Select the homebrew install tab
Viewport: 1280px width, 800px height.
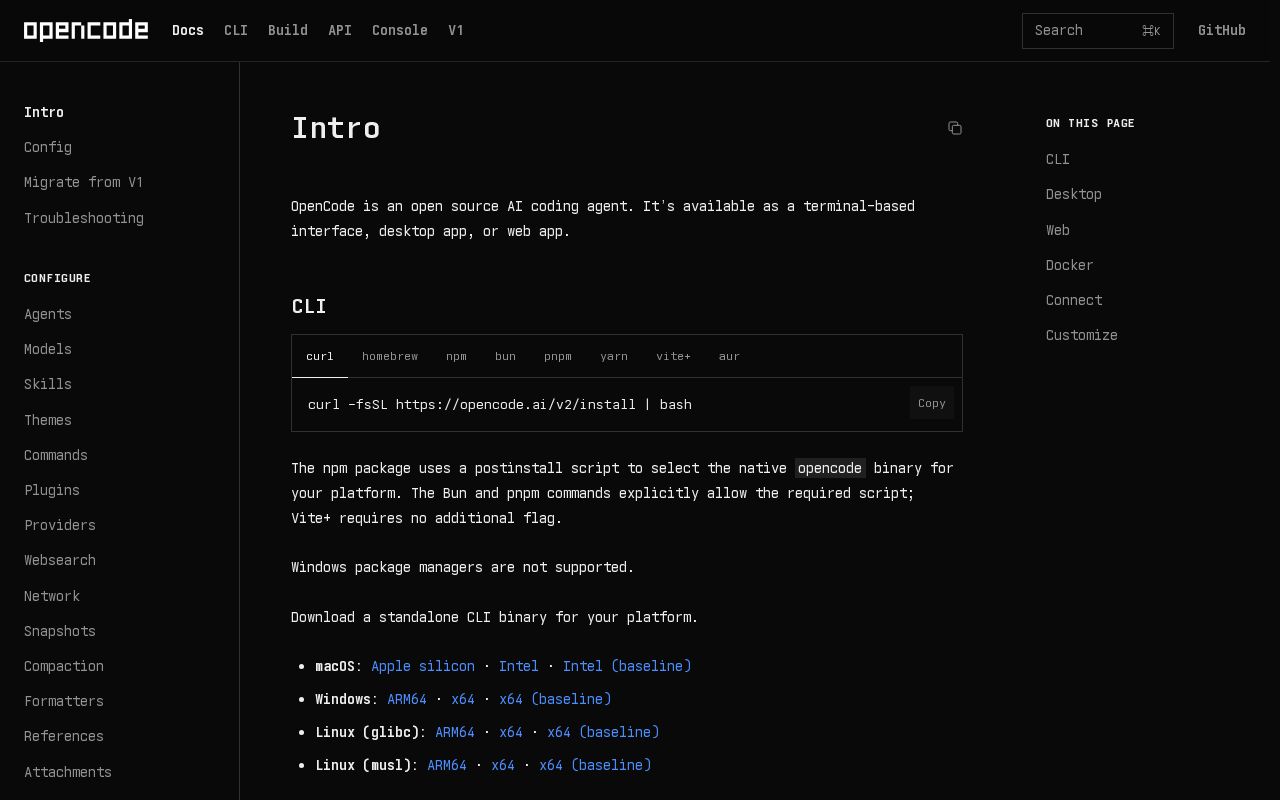pyautogui.click(x=390, y=356)
